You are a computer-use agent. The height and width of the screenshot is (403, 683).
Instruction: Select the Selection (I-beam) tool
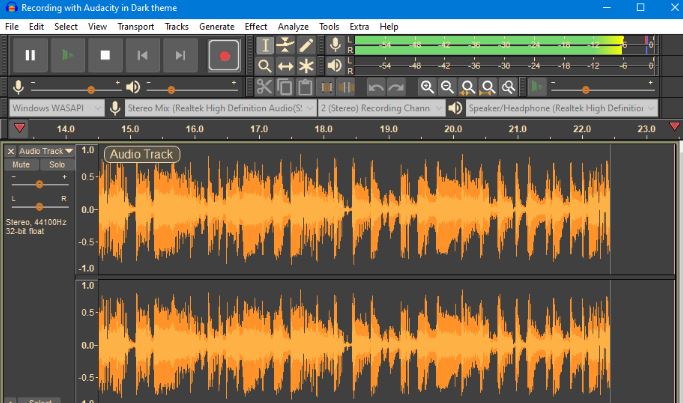pos(265,45)
